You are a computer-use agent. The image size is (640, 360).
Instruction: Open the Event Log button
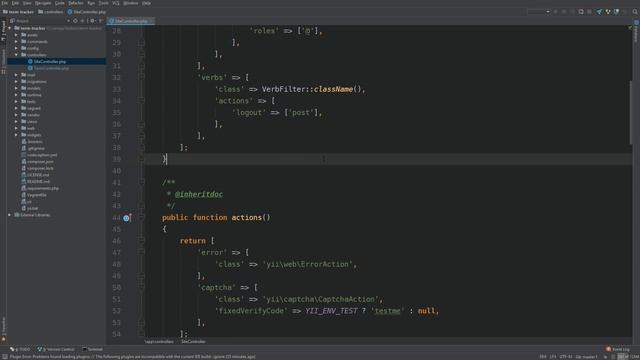point(618,349)
